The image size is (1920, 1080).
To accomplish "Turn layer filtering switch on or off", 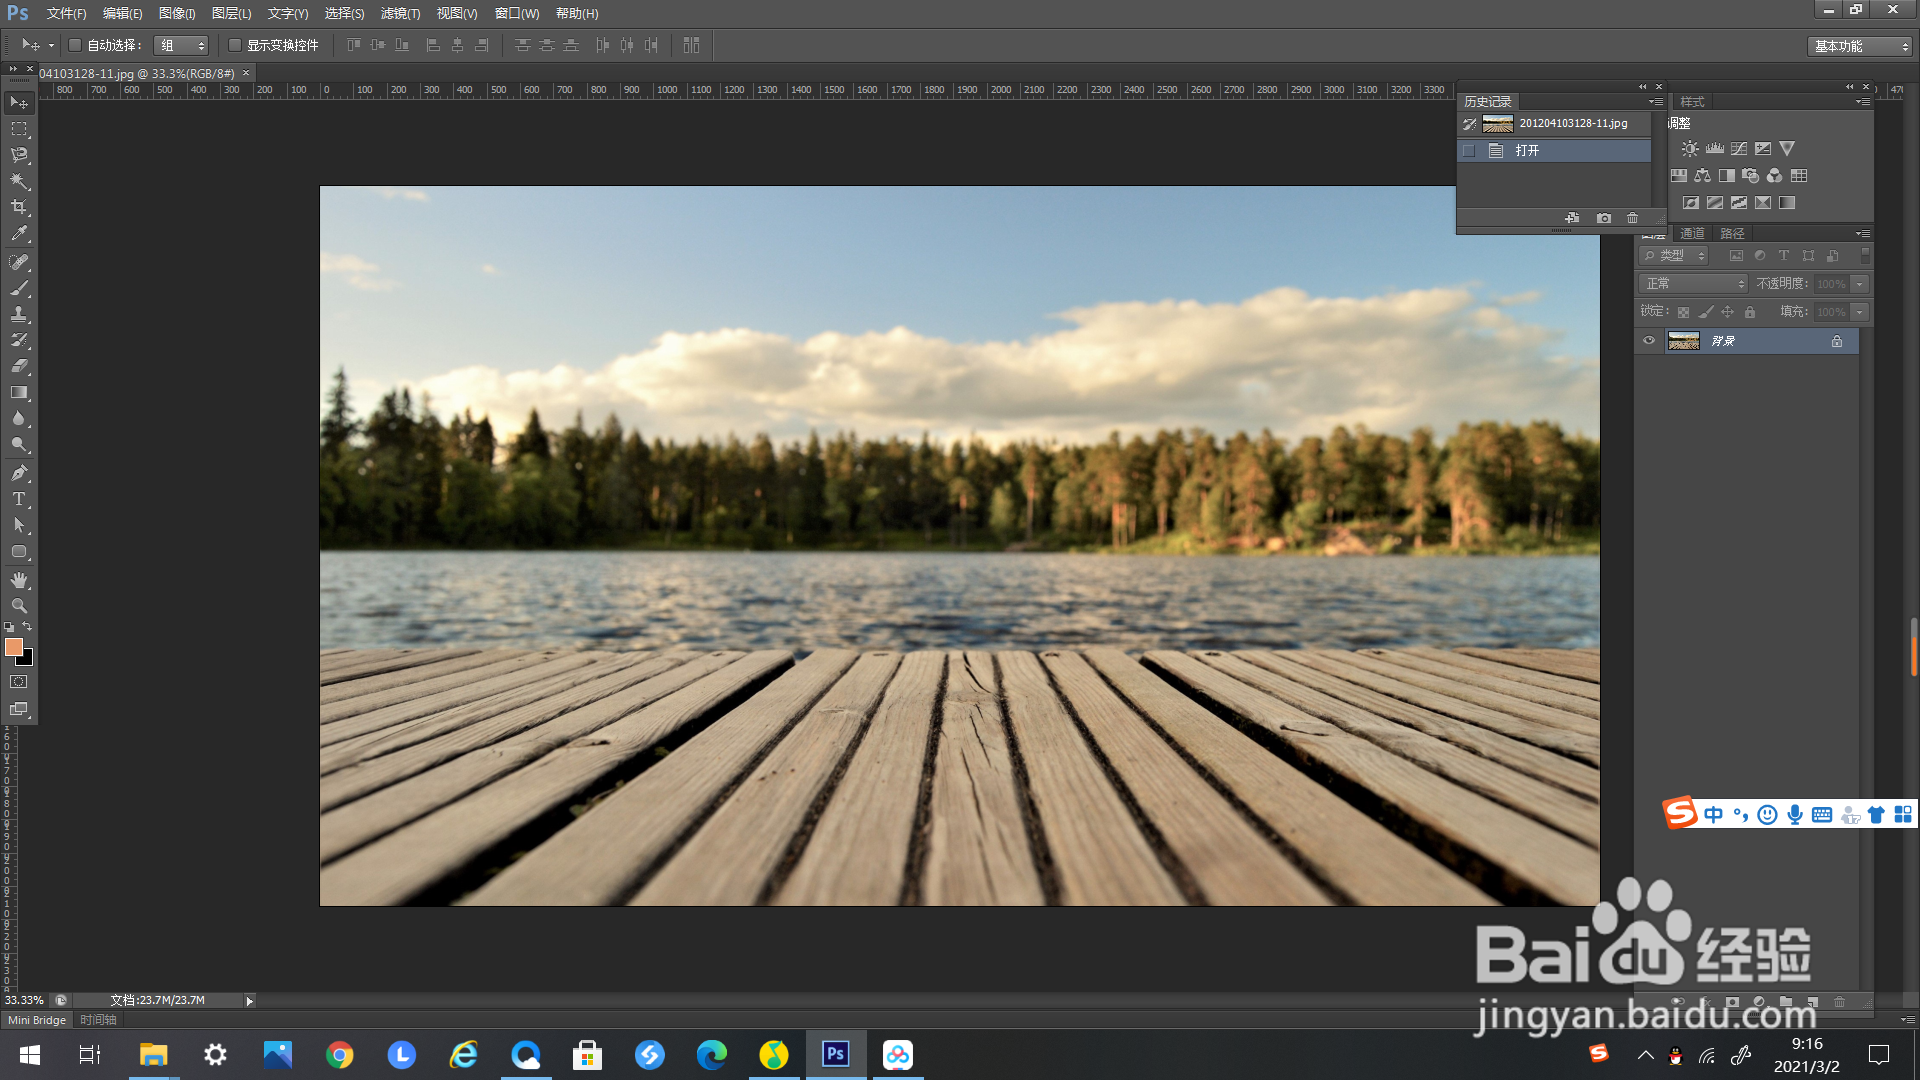I will tap(1865, 256).
